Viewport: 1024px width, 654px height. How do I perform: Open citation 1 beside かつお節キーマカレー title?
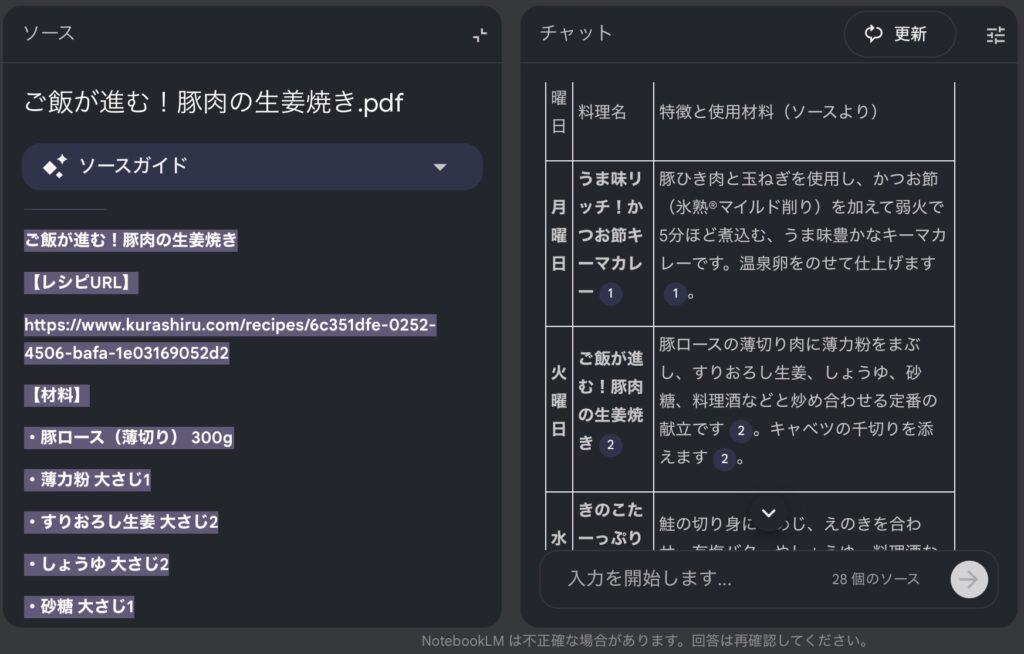click(610, 294)
